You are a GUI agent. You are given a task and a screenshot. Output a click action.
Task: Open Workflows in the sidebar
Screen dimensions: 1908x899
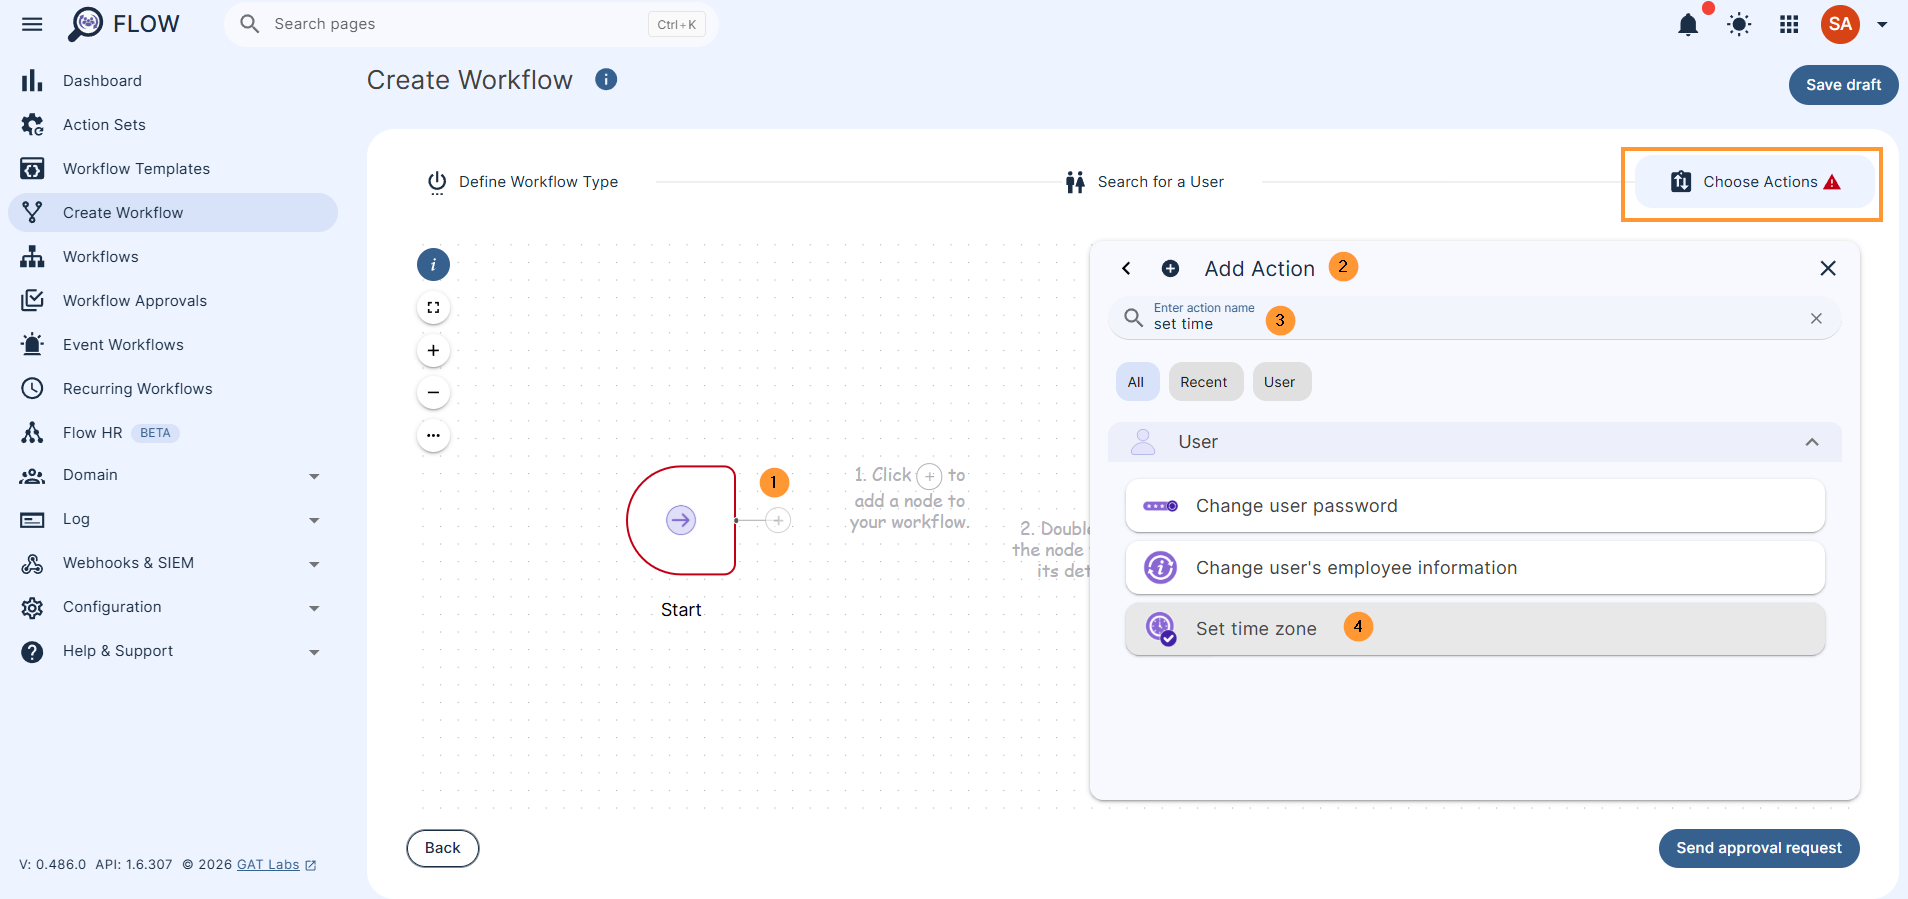click(x=173, y=257)
